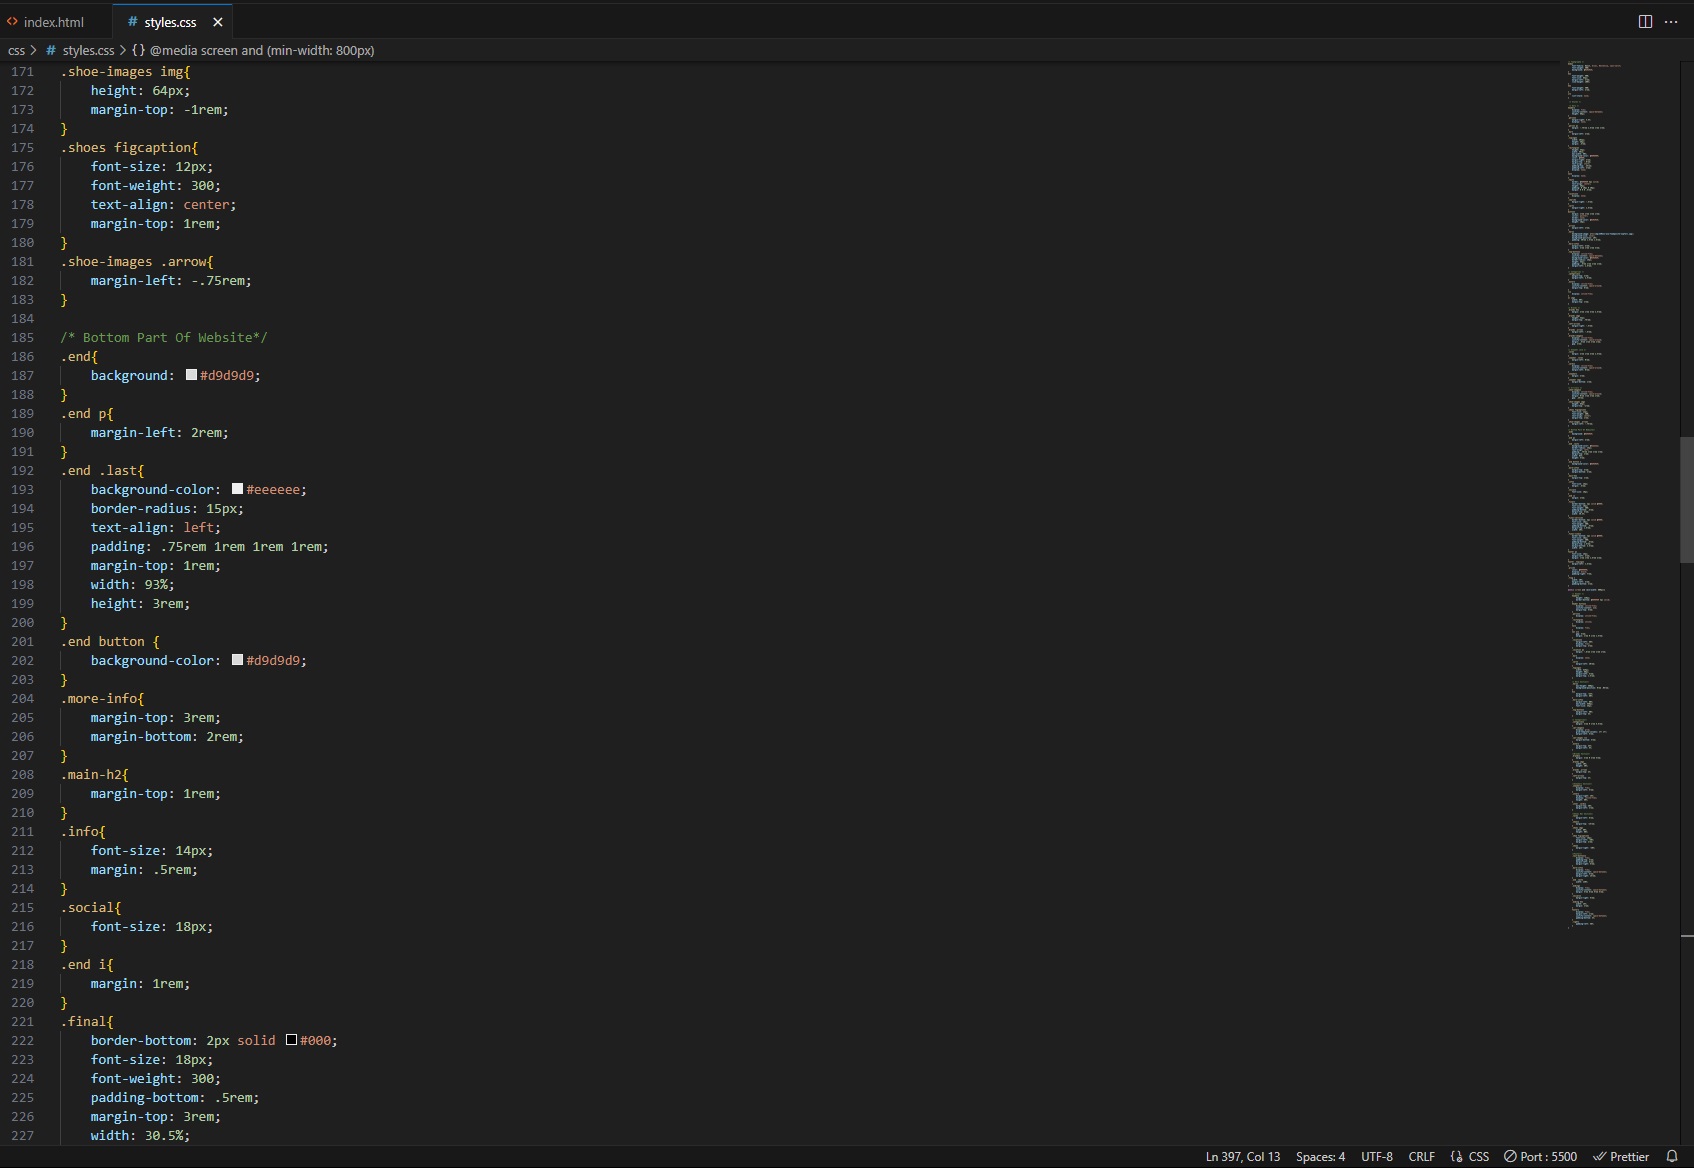Click the index.html file icon in tab
The height and width of the screenshot is (1168, 1694).
click(13, 22)
